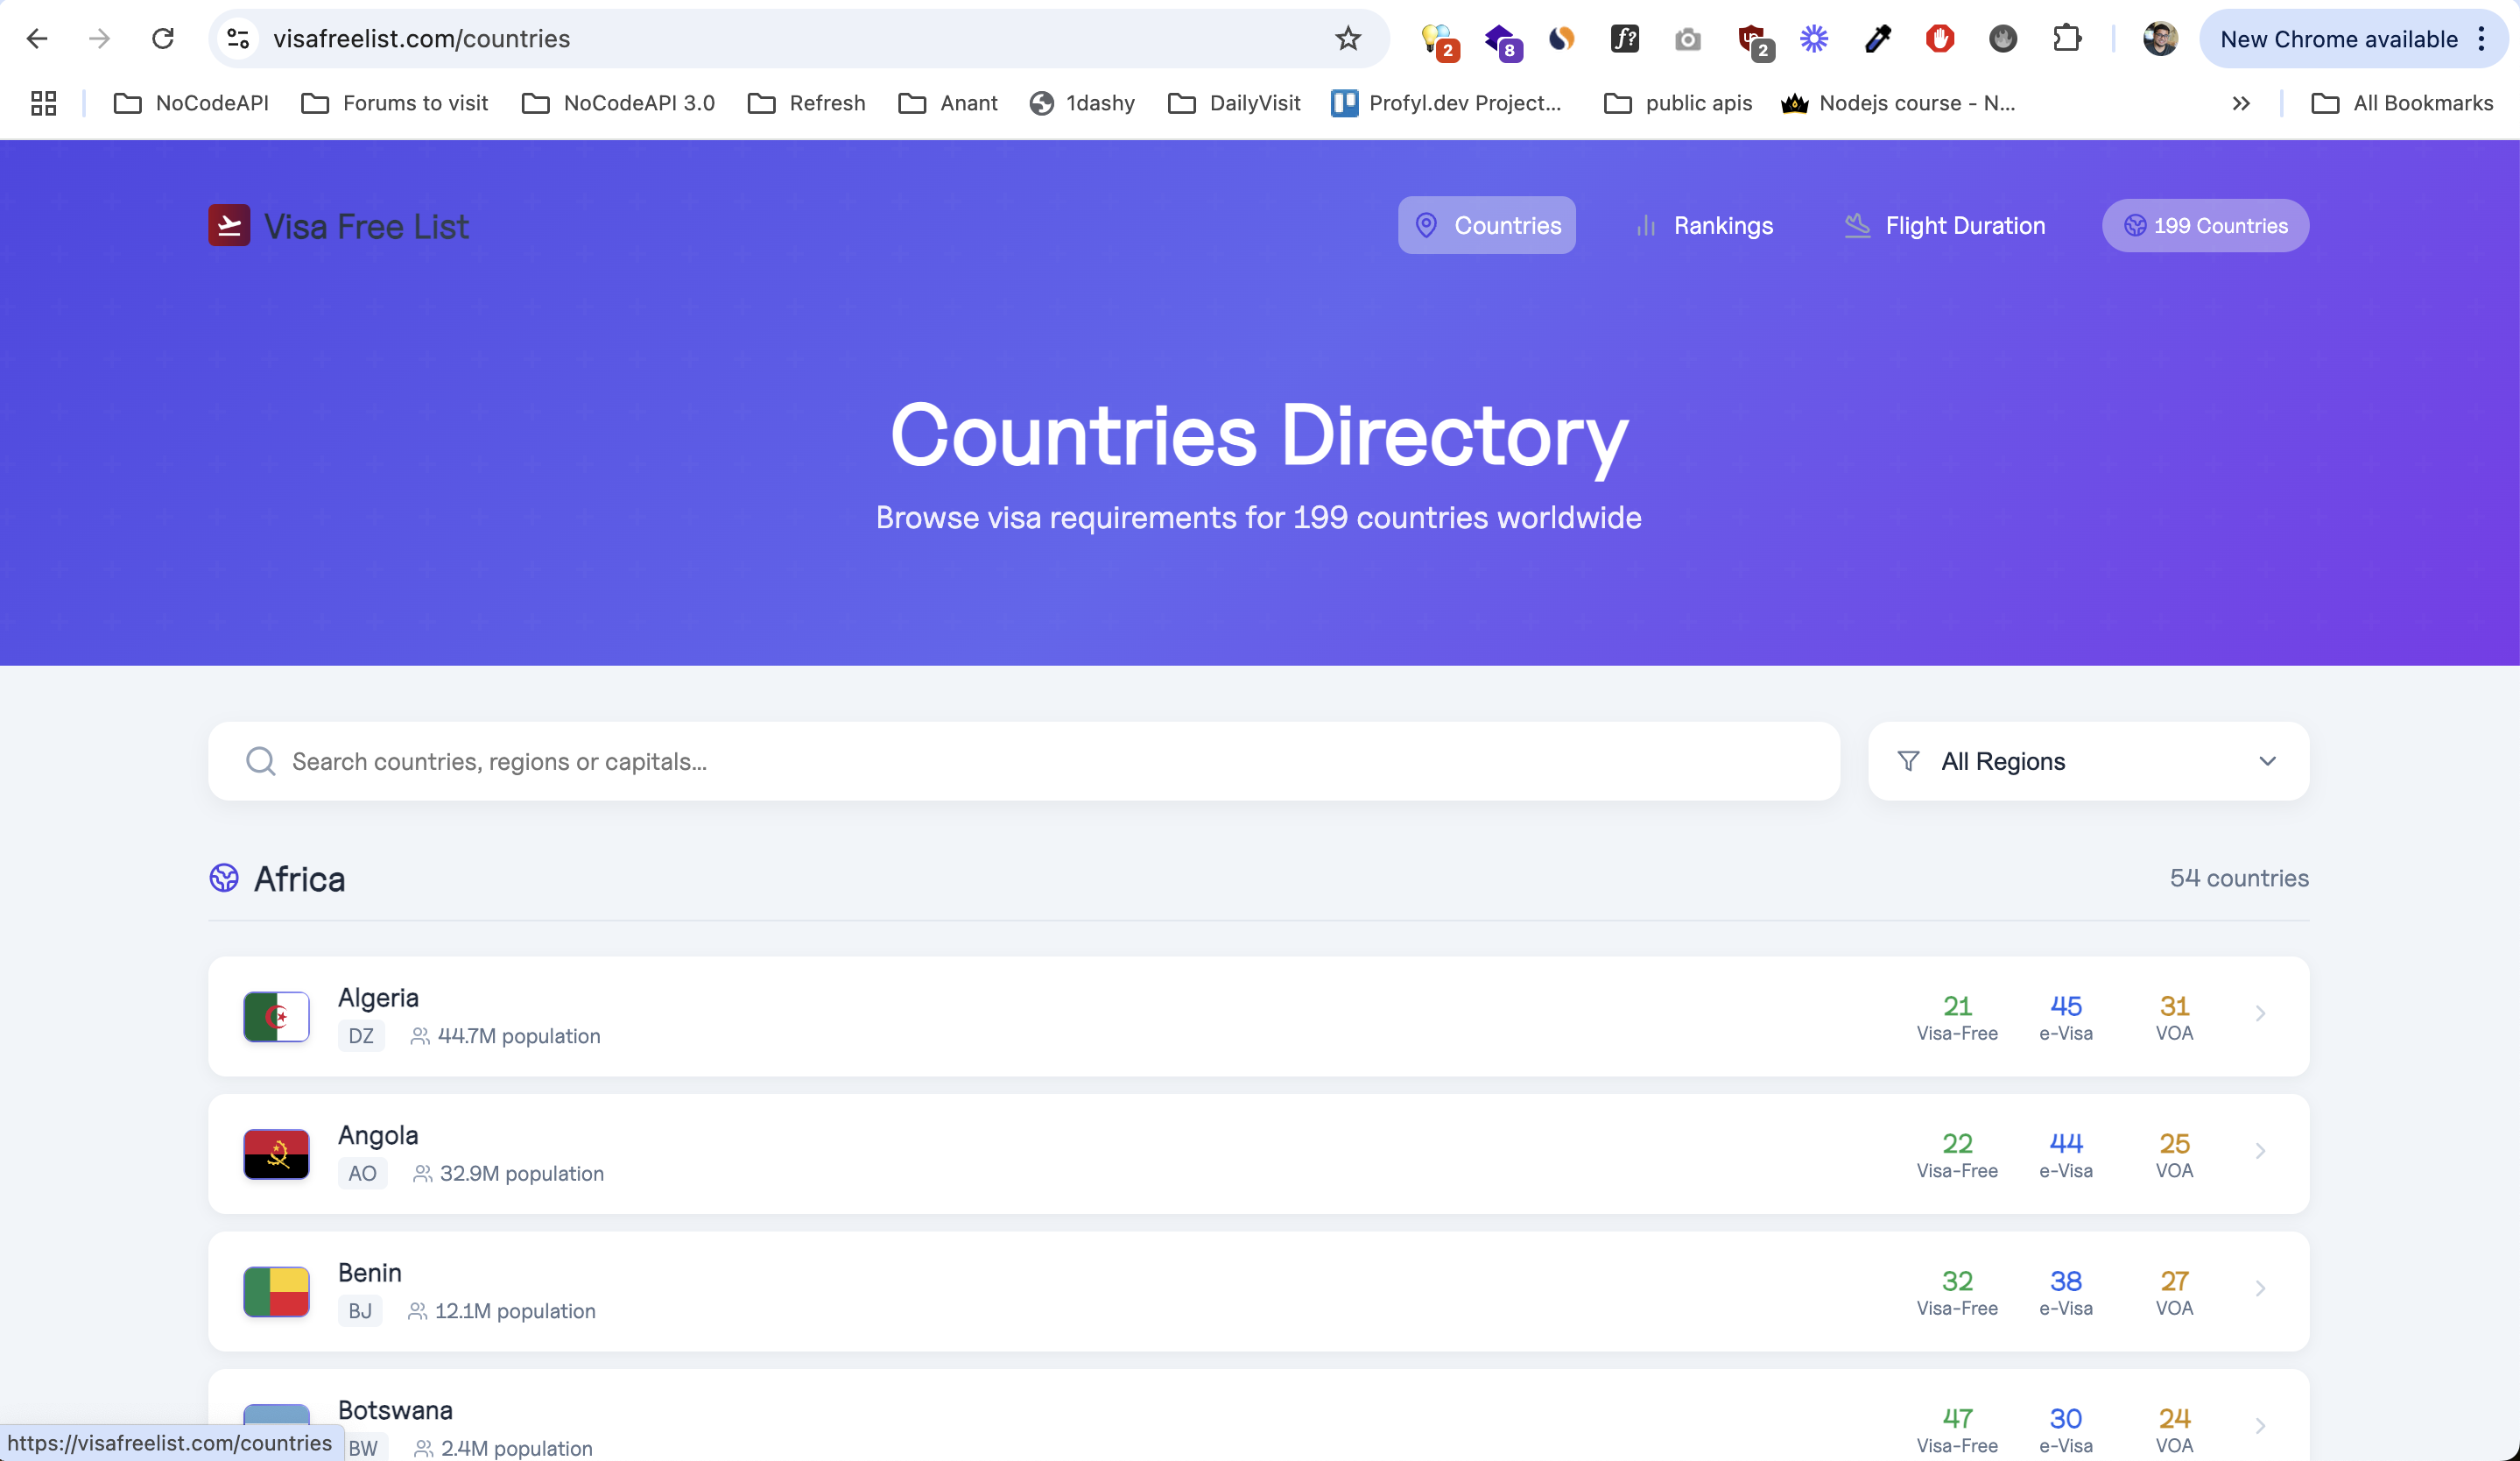The width and height of the screenshot is (2520, 1461).
Task: Click New Chrome available button
Action: coord(2338,39)
